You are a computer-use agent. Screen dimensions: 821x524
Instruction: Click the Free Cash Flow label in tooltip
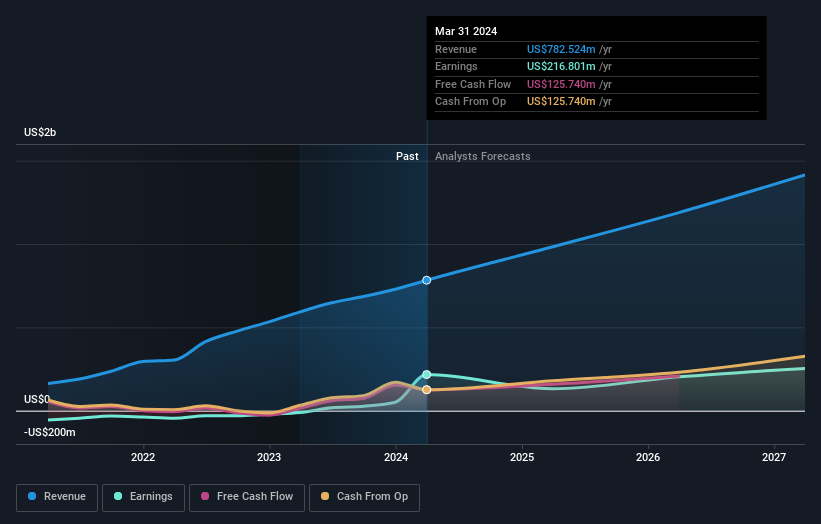473,84
